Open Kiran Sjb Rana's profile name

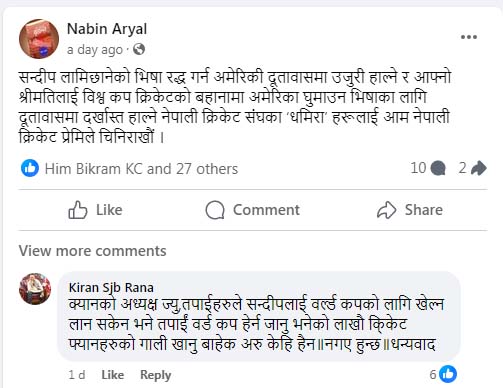[x=111, y=287]
